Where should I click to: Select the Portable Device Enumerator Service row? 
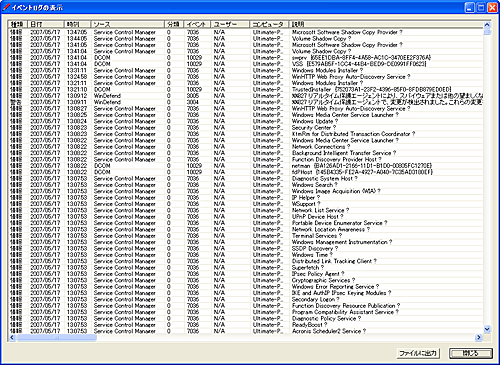(246, 223)
